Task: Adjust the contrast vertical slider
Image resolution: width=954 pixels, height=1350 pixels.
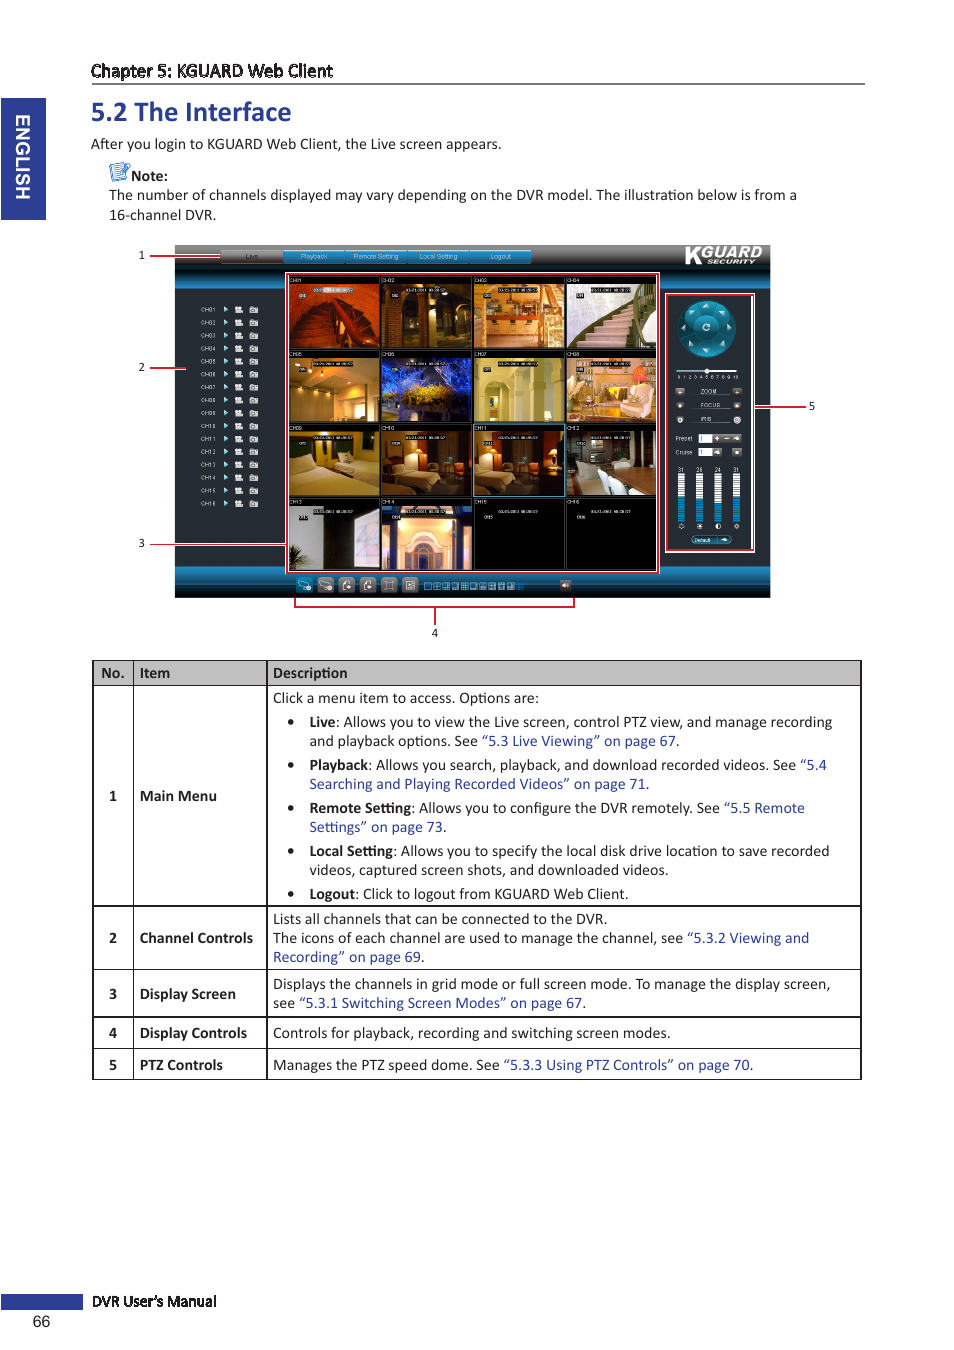Action: [x=718, y=497]
